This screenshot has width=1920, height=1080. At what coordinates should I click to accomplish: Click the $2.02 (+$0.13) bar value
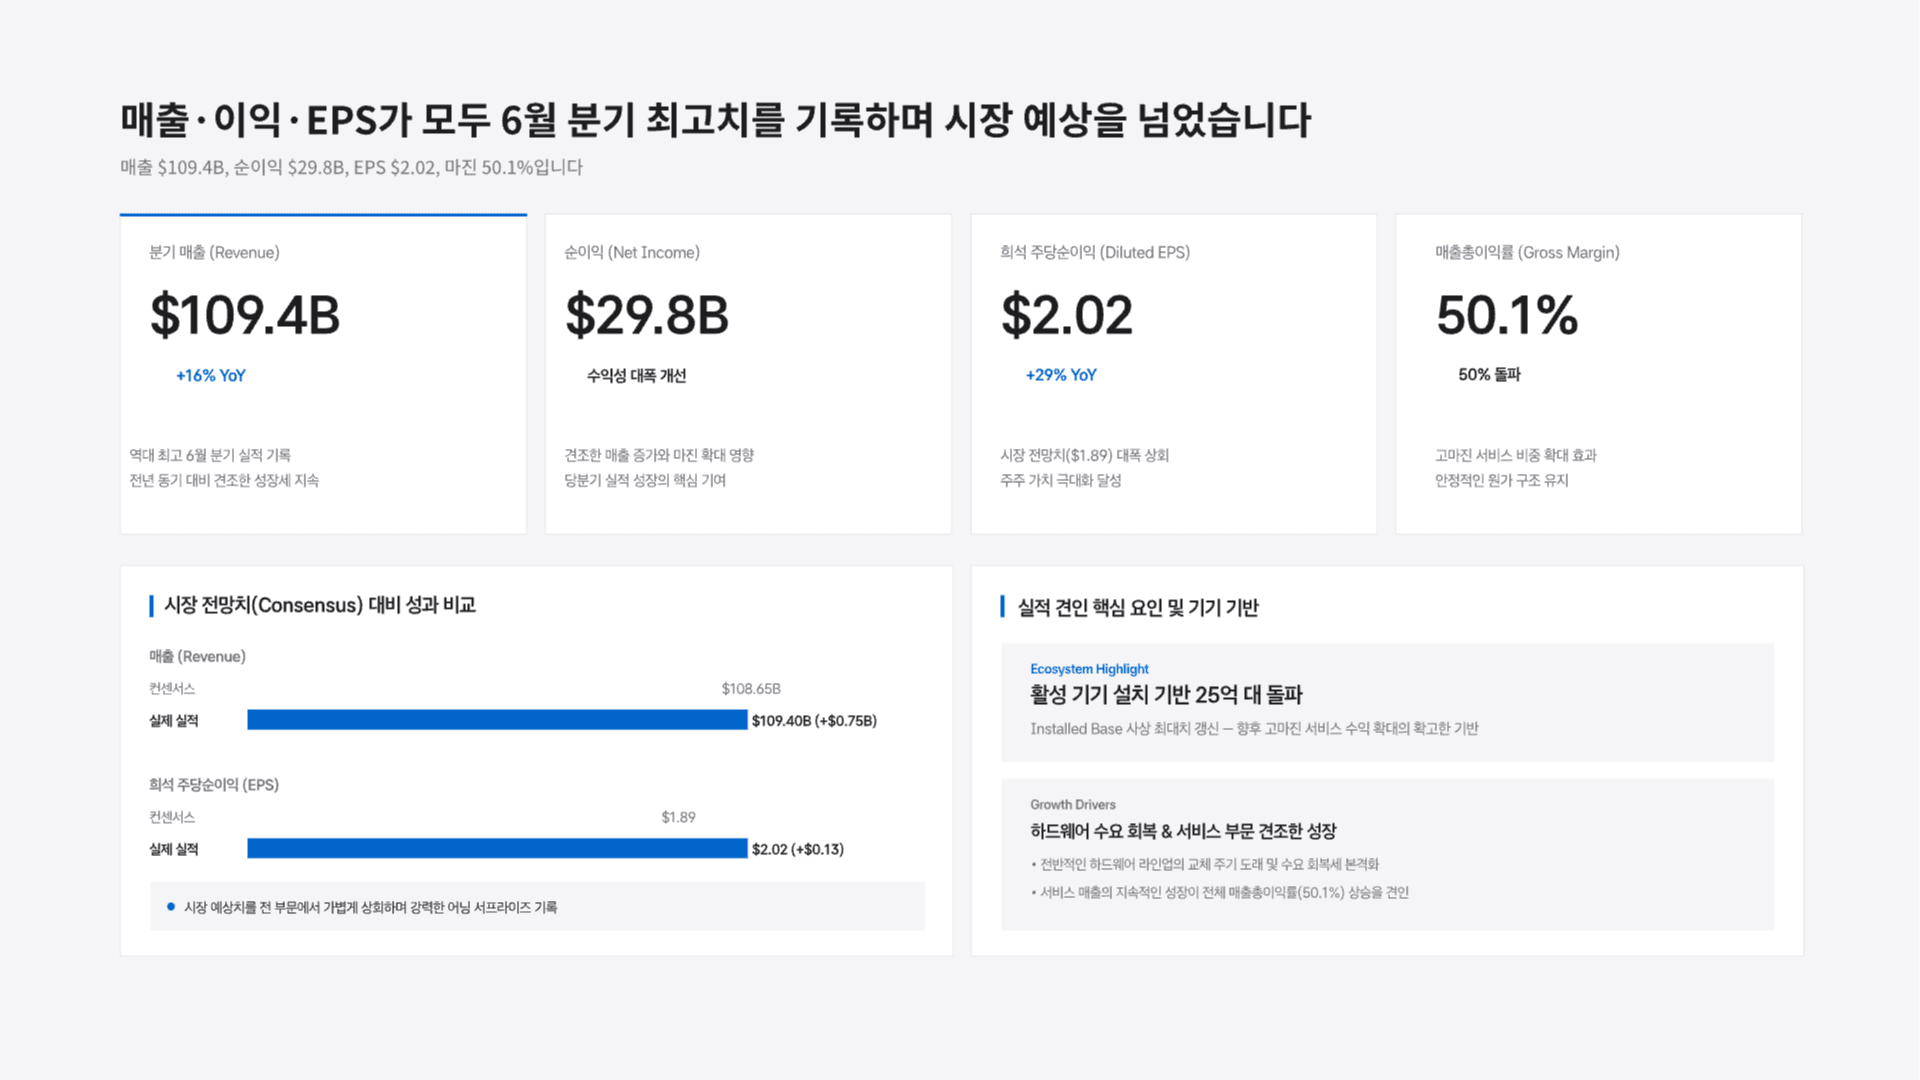(x=798, y=849)
